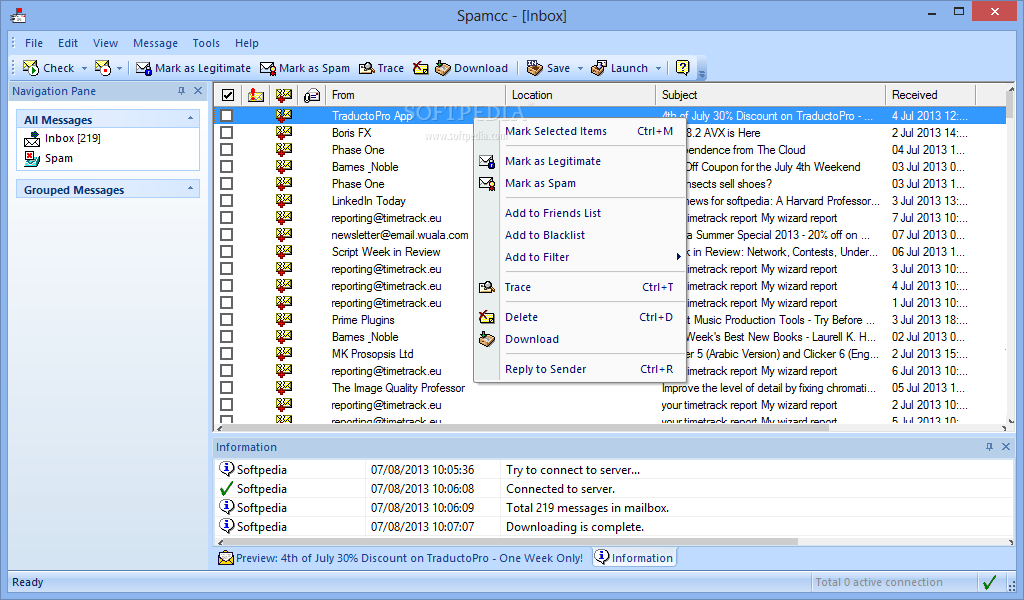Screen dimensions: 1024x600
Task: Close the Navigation Pane
Action: point(198,91)
